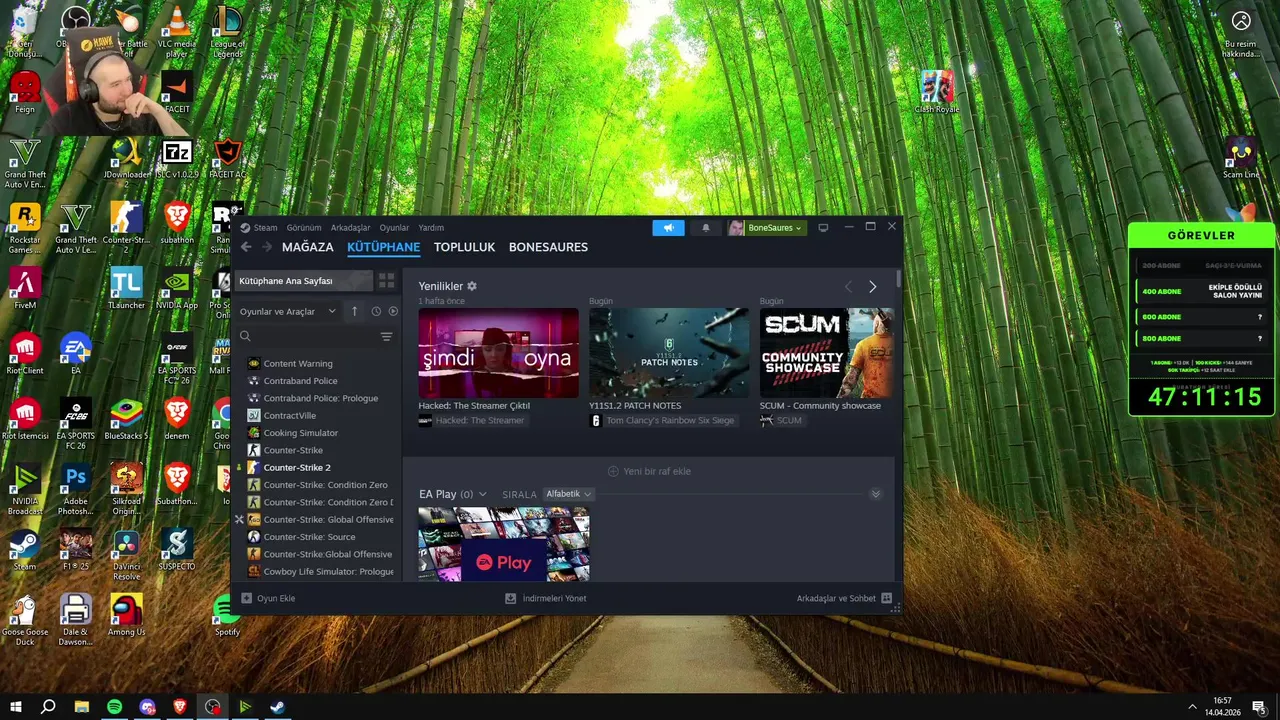The image size is (1280, 720).
Task: Open the BONESAURES profile tab
Action: (x=548, y=247)
